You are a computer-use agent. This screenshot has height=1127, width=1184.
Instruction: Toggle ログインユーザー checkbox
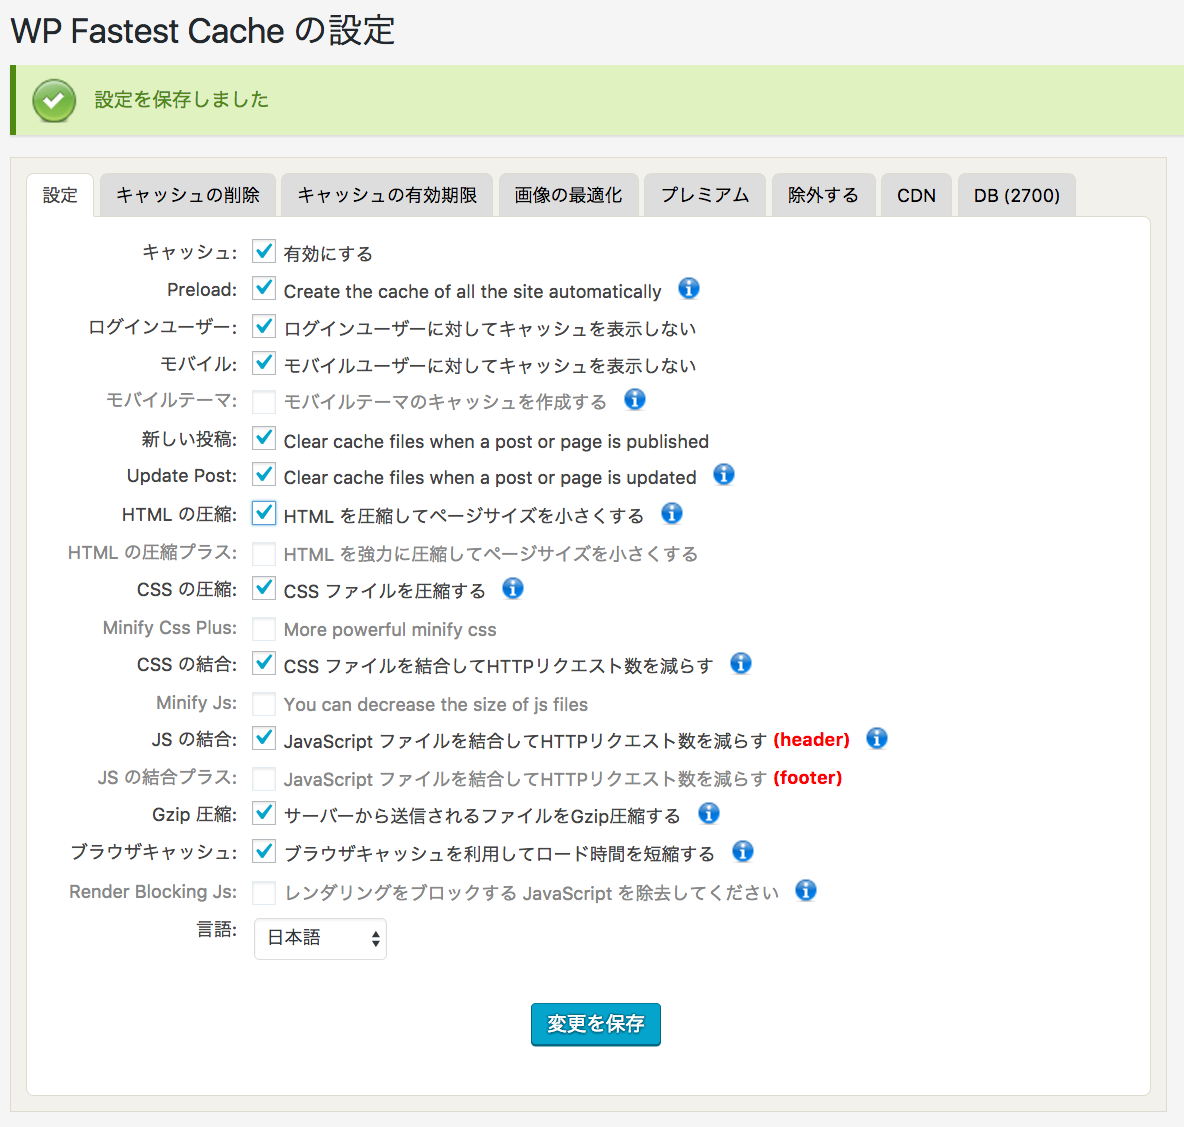(264, 326)
